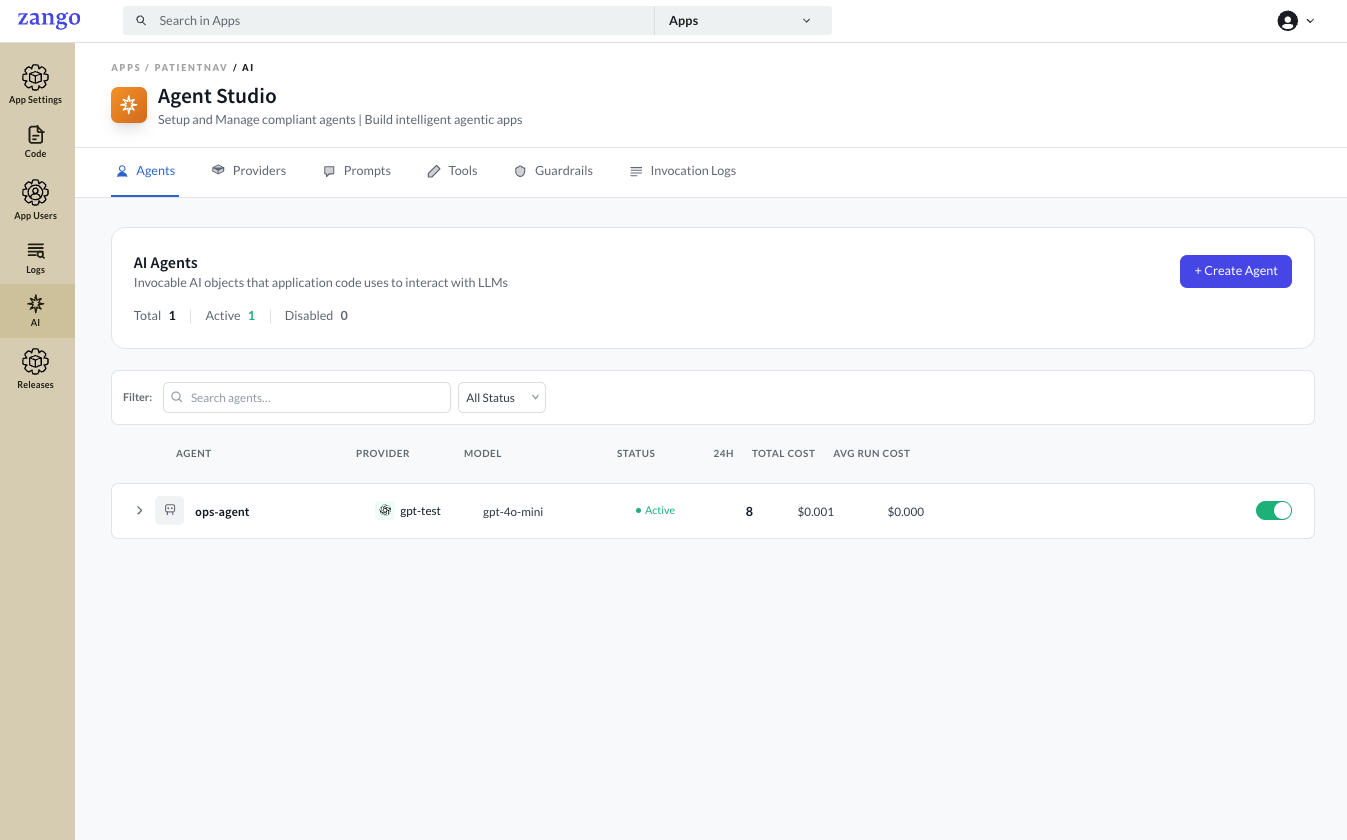Go to App Users in sidebar
The image size is (1347, 840).
[x=36, y=200]
